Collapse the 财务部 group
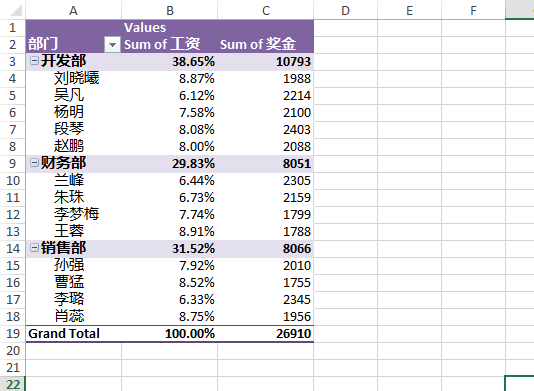Image resolution: width=534 pixels, height=391 pixels. click(34, 163)
